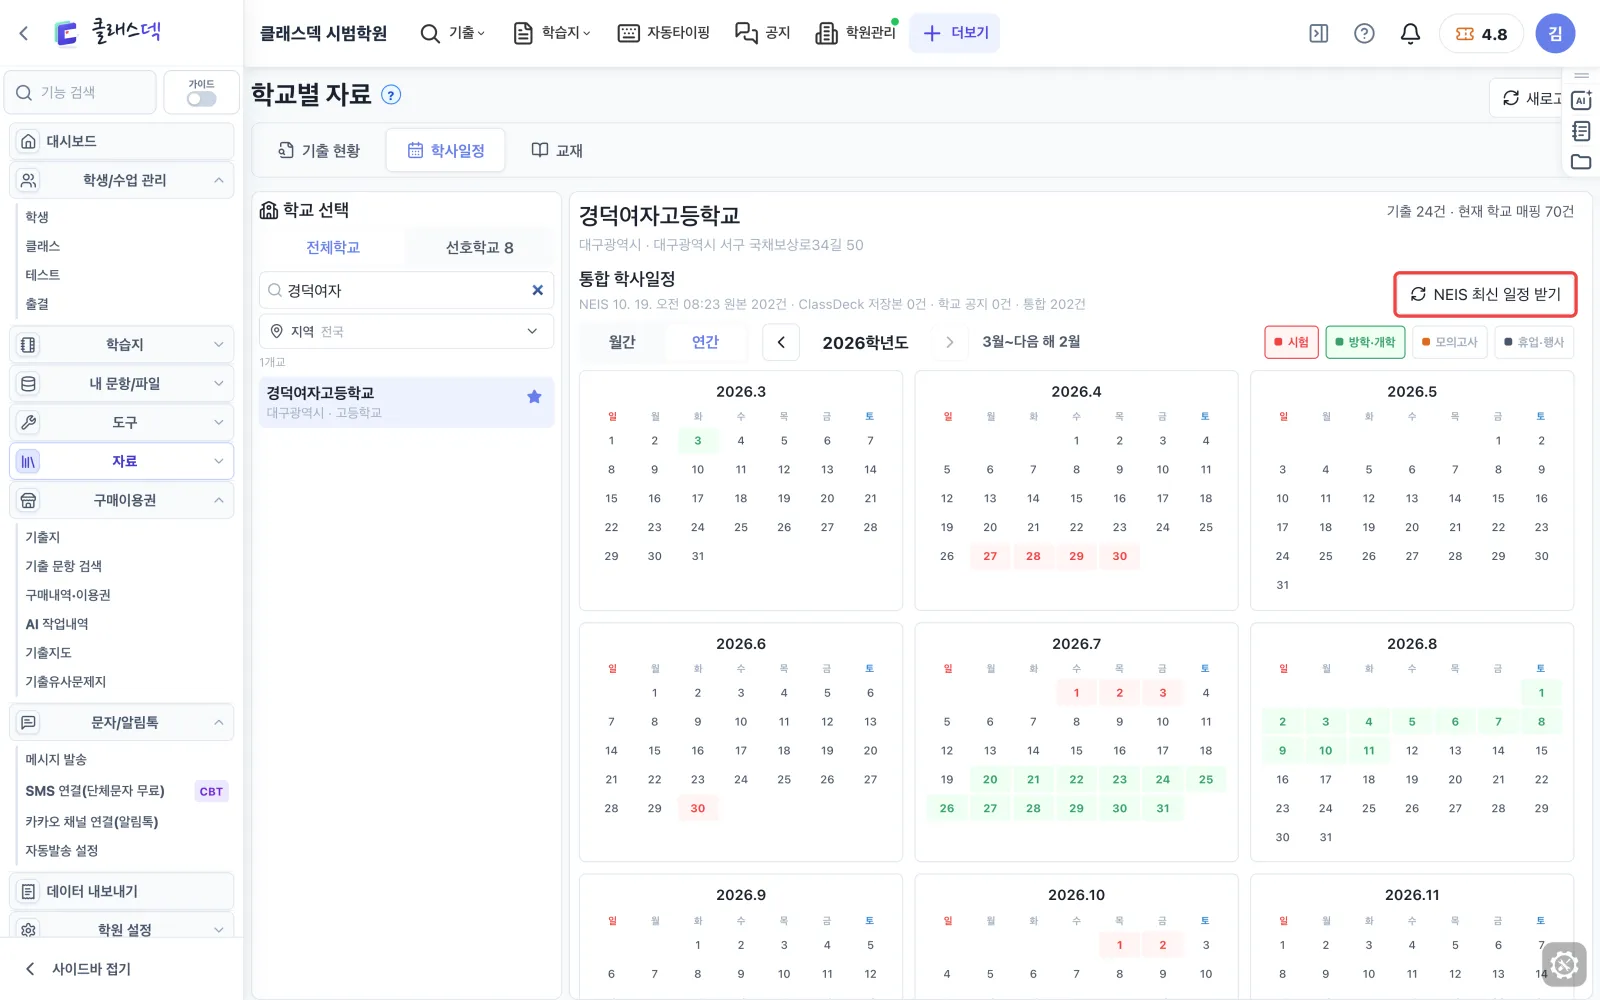Open 자동타이핑 in the top menu
The height and width of the screenshot is (1000, 1600).
pyautogui.click(x=664, y=33)
